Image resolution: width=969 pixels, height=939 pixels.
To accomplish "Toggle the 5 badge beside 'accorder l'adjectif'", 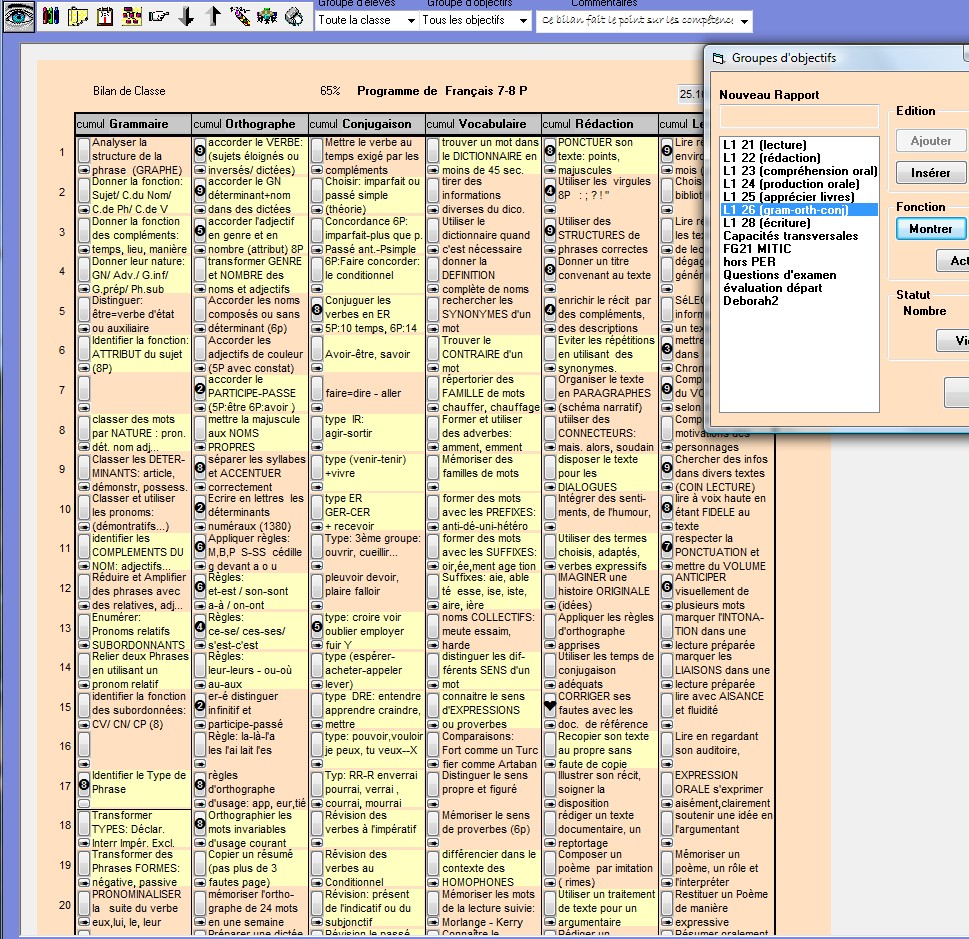I will 200,230.
